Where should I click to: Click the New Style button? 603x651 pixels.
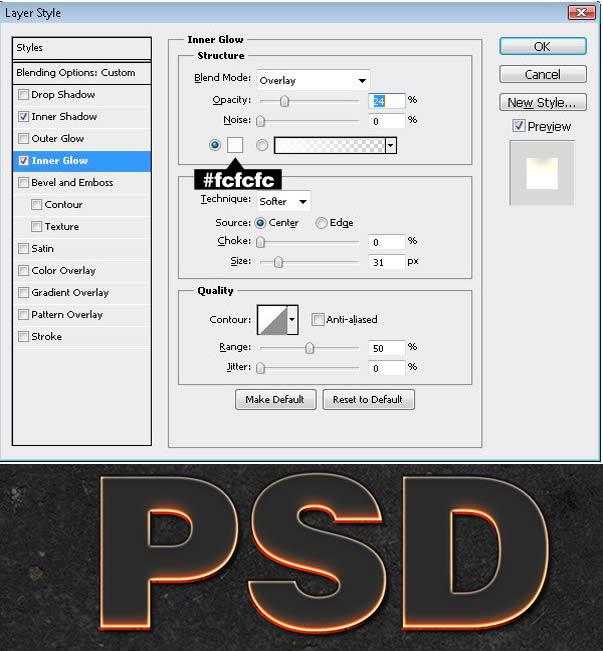tap(543, 102)
